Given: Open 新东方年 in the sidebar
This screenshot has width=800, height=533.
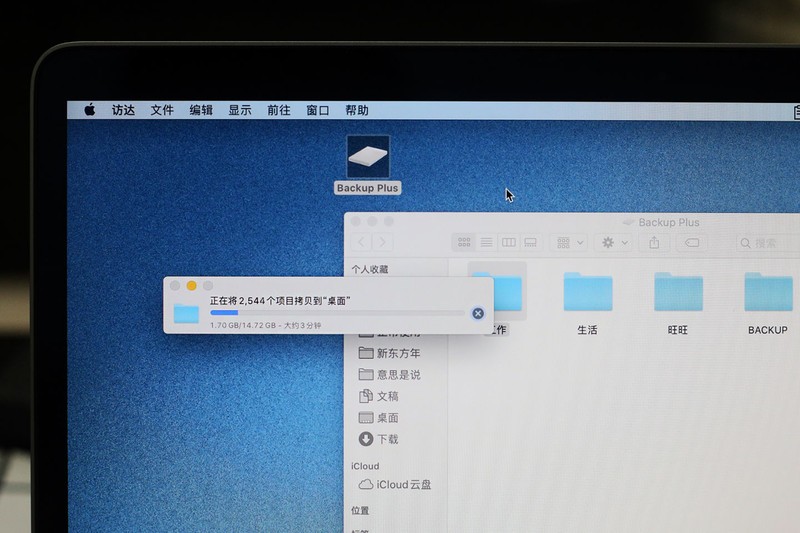Looking at the screenshot, I should [390, 353].
